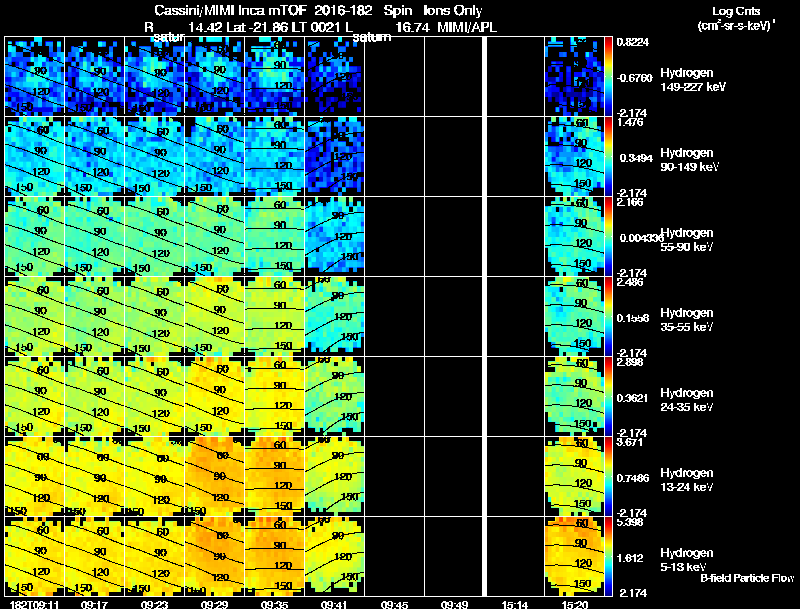This screenshot has height=609, width=800.
Task: Open the 13-24 keV panel at 09:35
Action: pyautogui.click(x=274, y=476)
